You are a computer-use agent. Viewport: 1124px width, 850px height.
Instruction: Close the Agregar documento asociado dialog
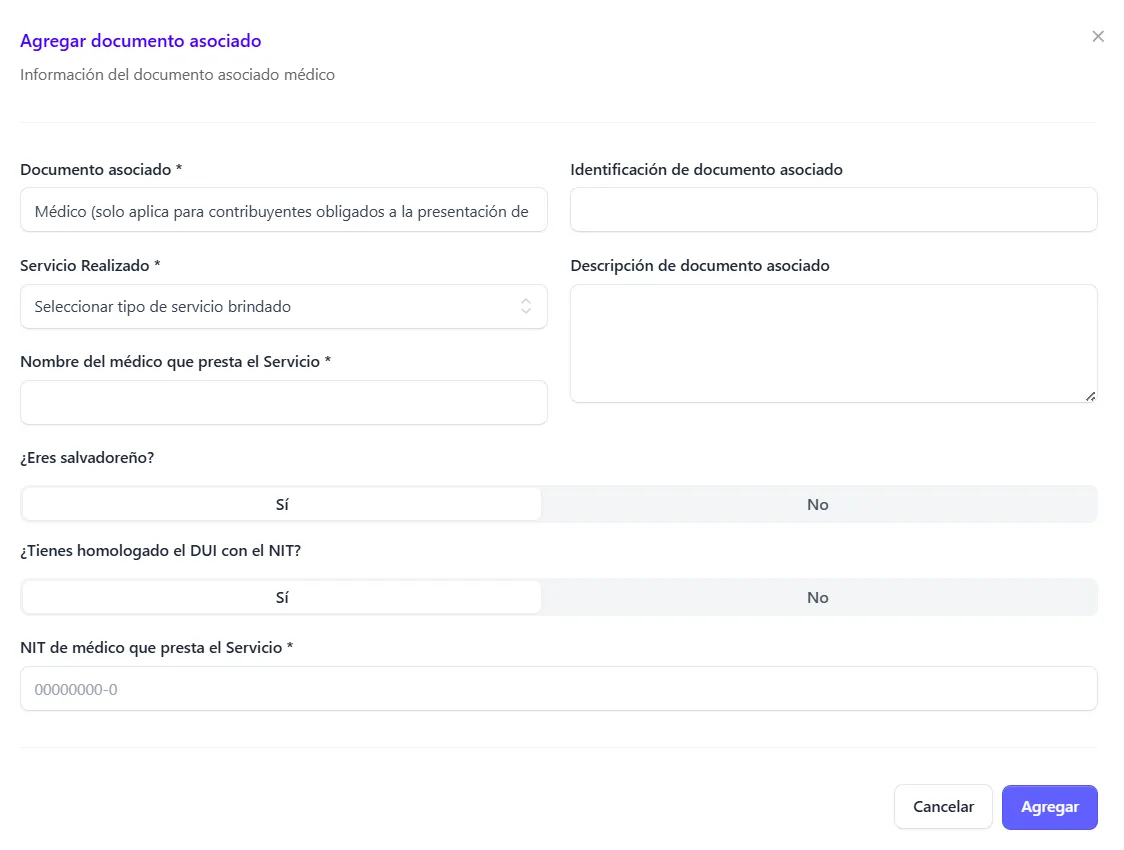1097,36
